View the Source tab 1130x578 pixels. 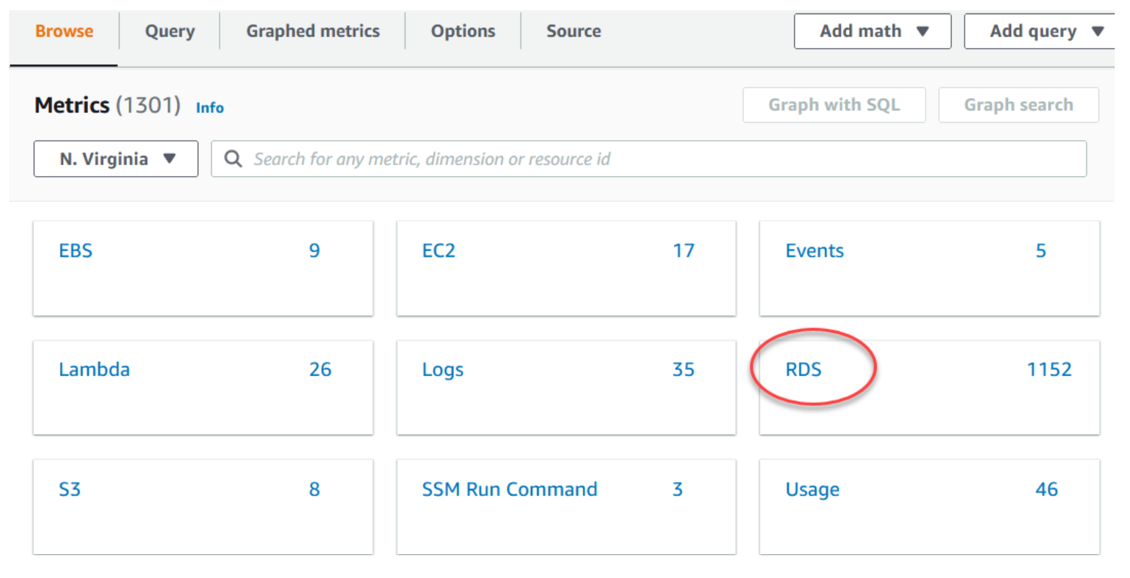[x=573, y=31]
